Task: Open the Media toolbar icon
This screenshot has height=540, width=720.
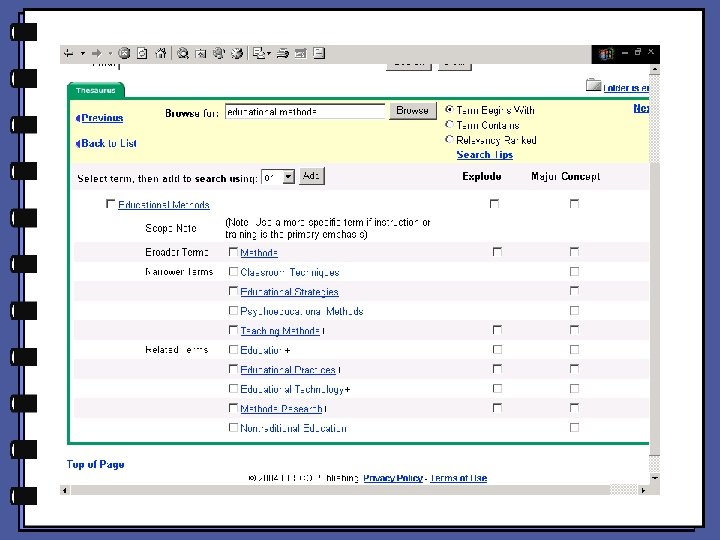Action: click(x=219, y=53)
